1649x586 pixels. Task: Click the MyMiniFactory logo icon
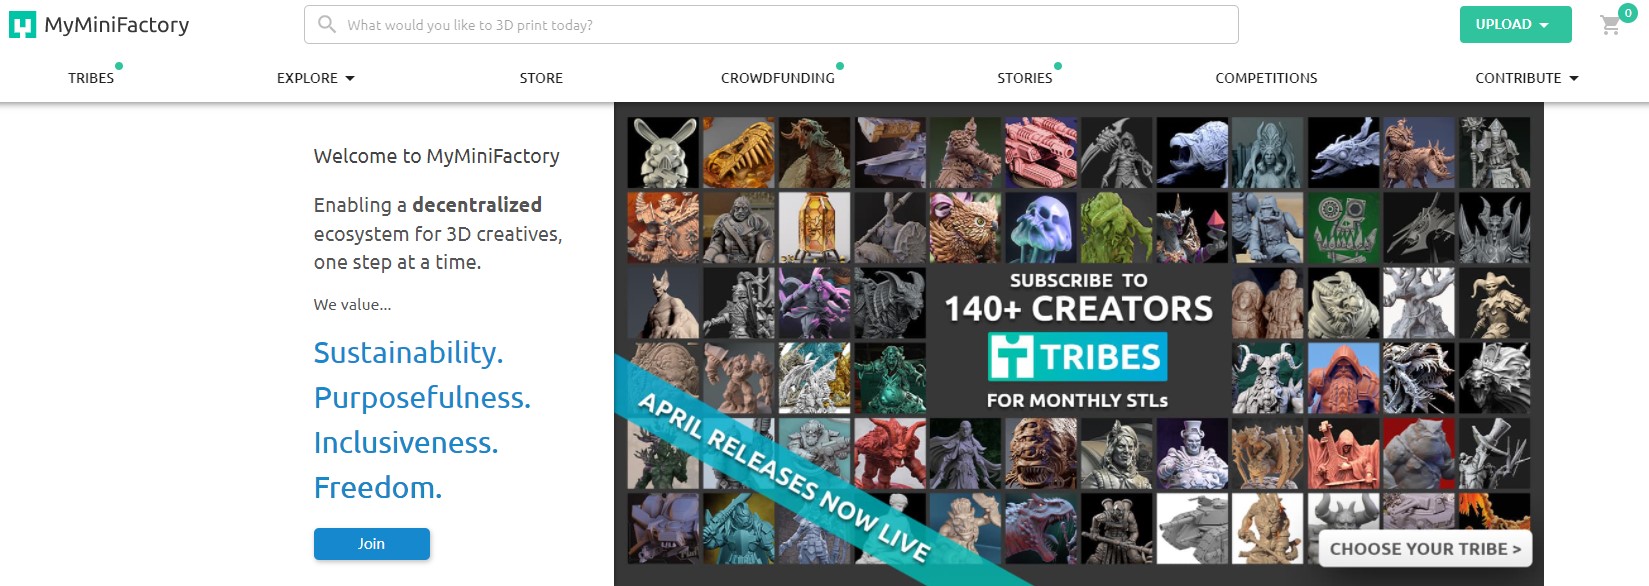tap(22, 25)
